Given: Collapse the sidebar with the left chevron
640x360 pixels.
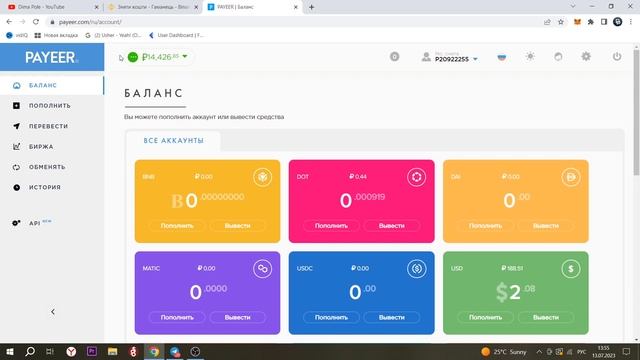Looking at the screenshot, I should point(53,312).
